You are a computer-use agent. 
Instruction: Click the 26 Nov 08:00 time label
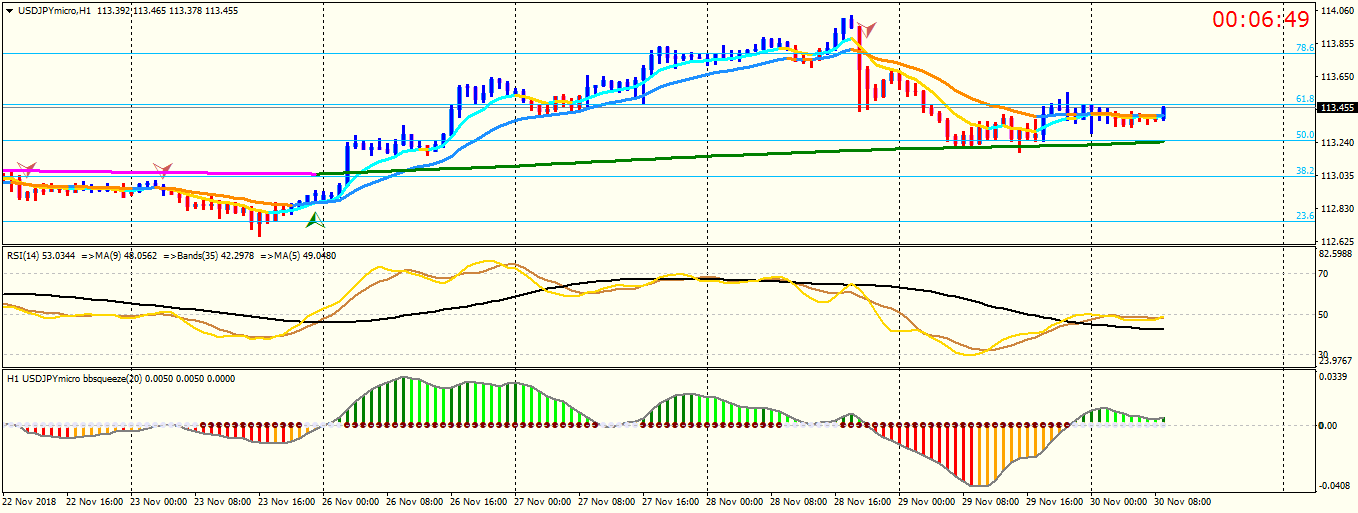[x=417, y=500]
